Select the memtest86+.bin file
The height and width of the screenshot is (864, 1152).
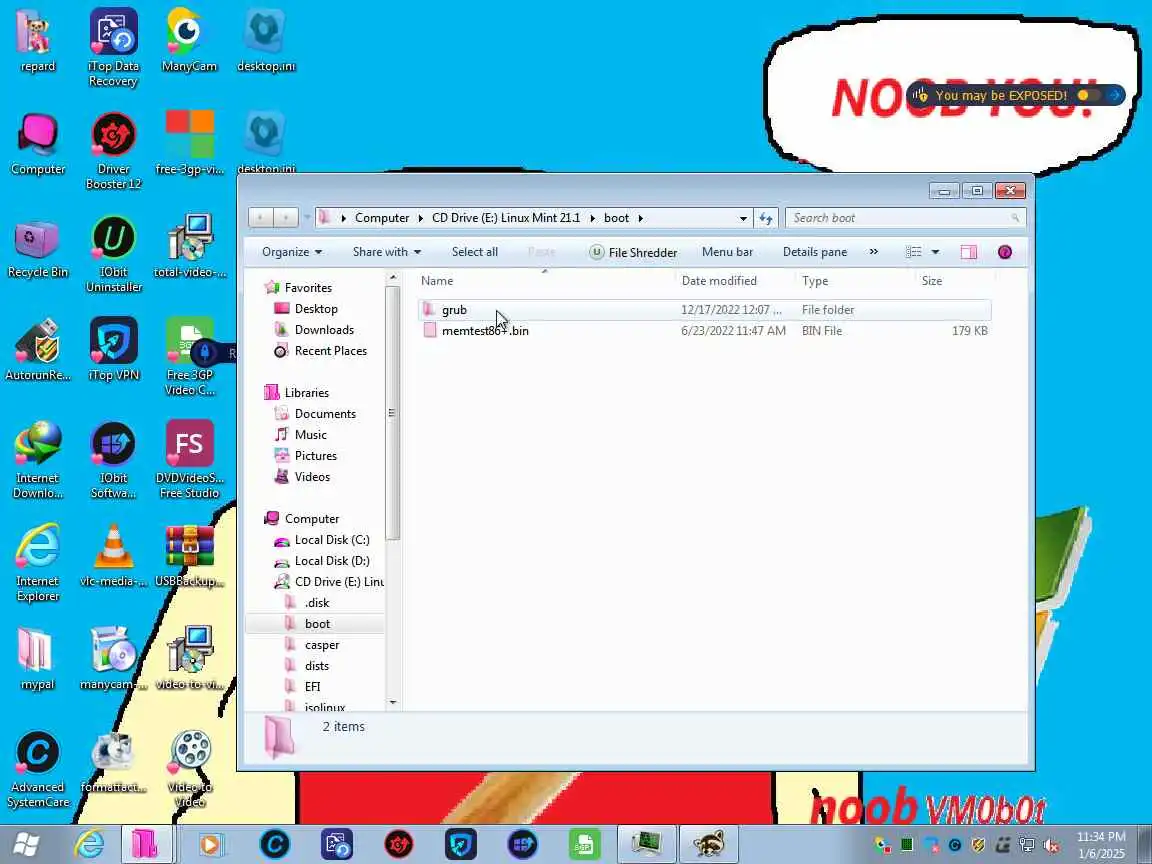coord(704,331)
